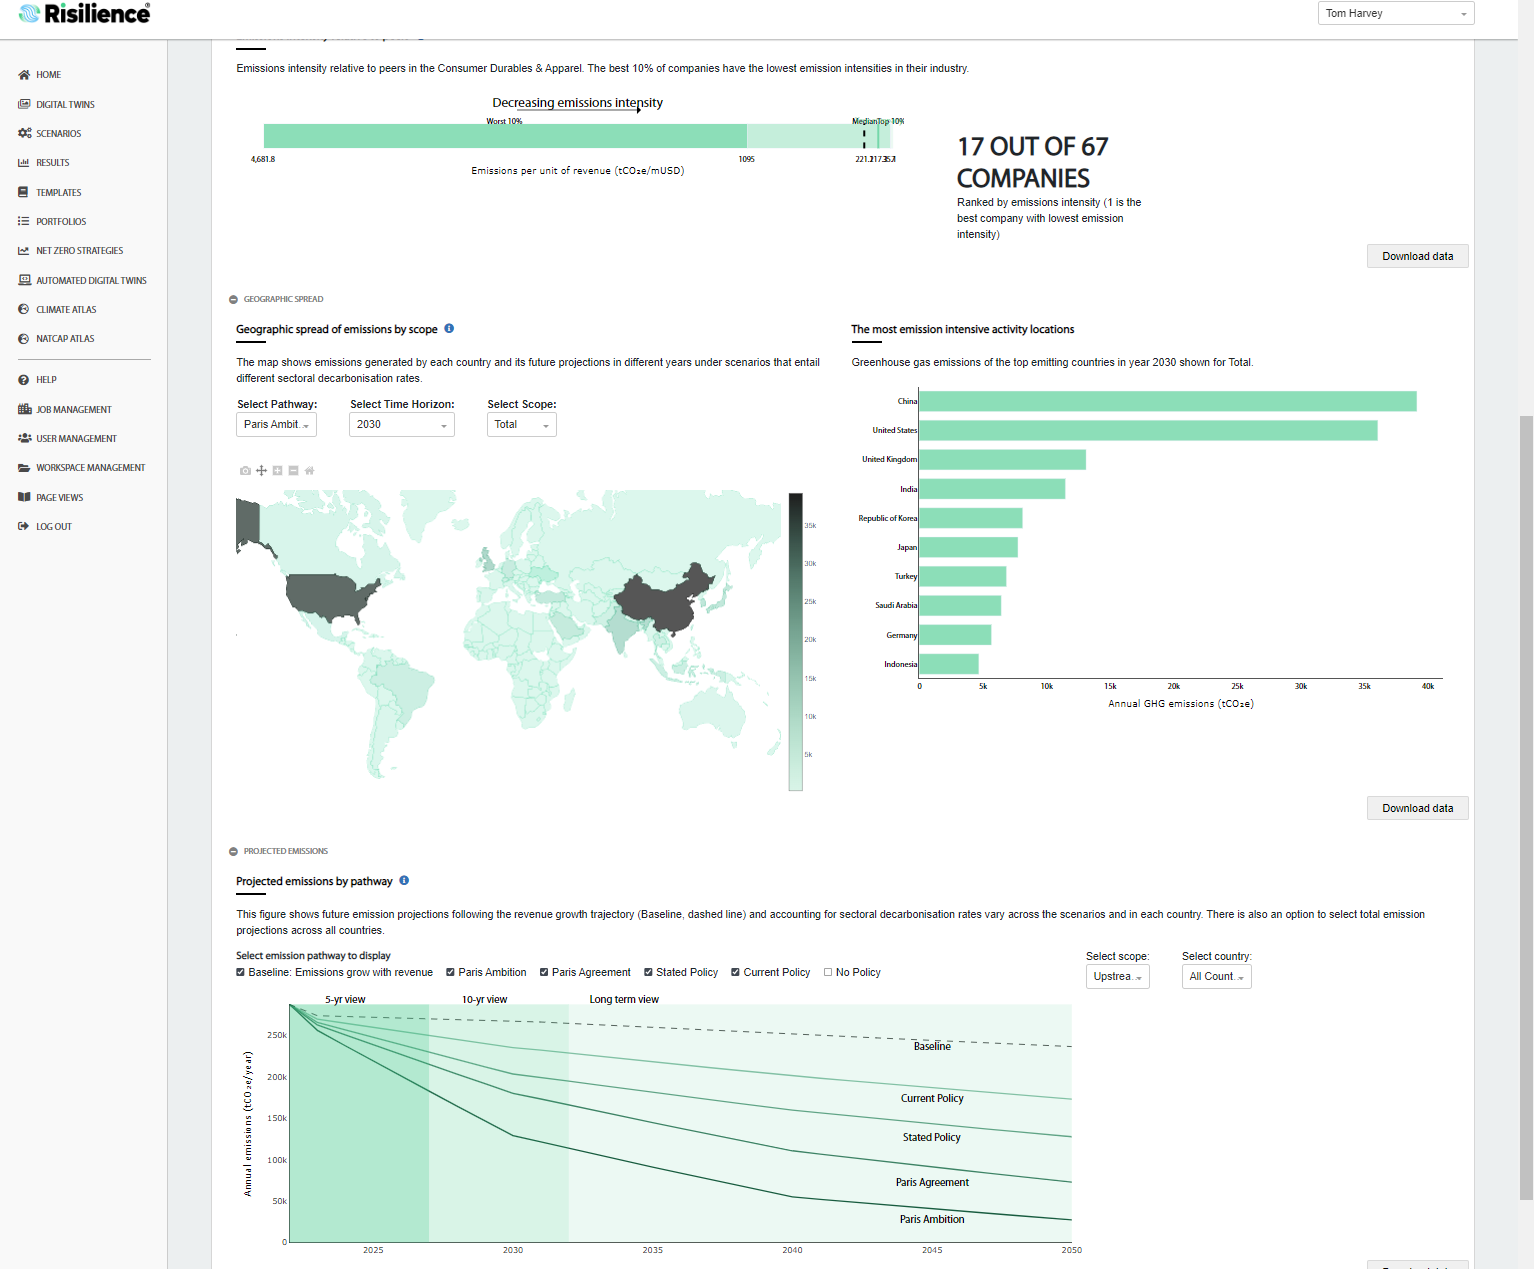Zoom in on the world map

tap(277, 471)
